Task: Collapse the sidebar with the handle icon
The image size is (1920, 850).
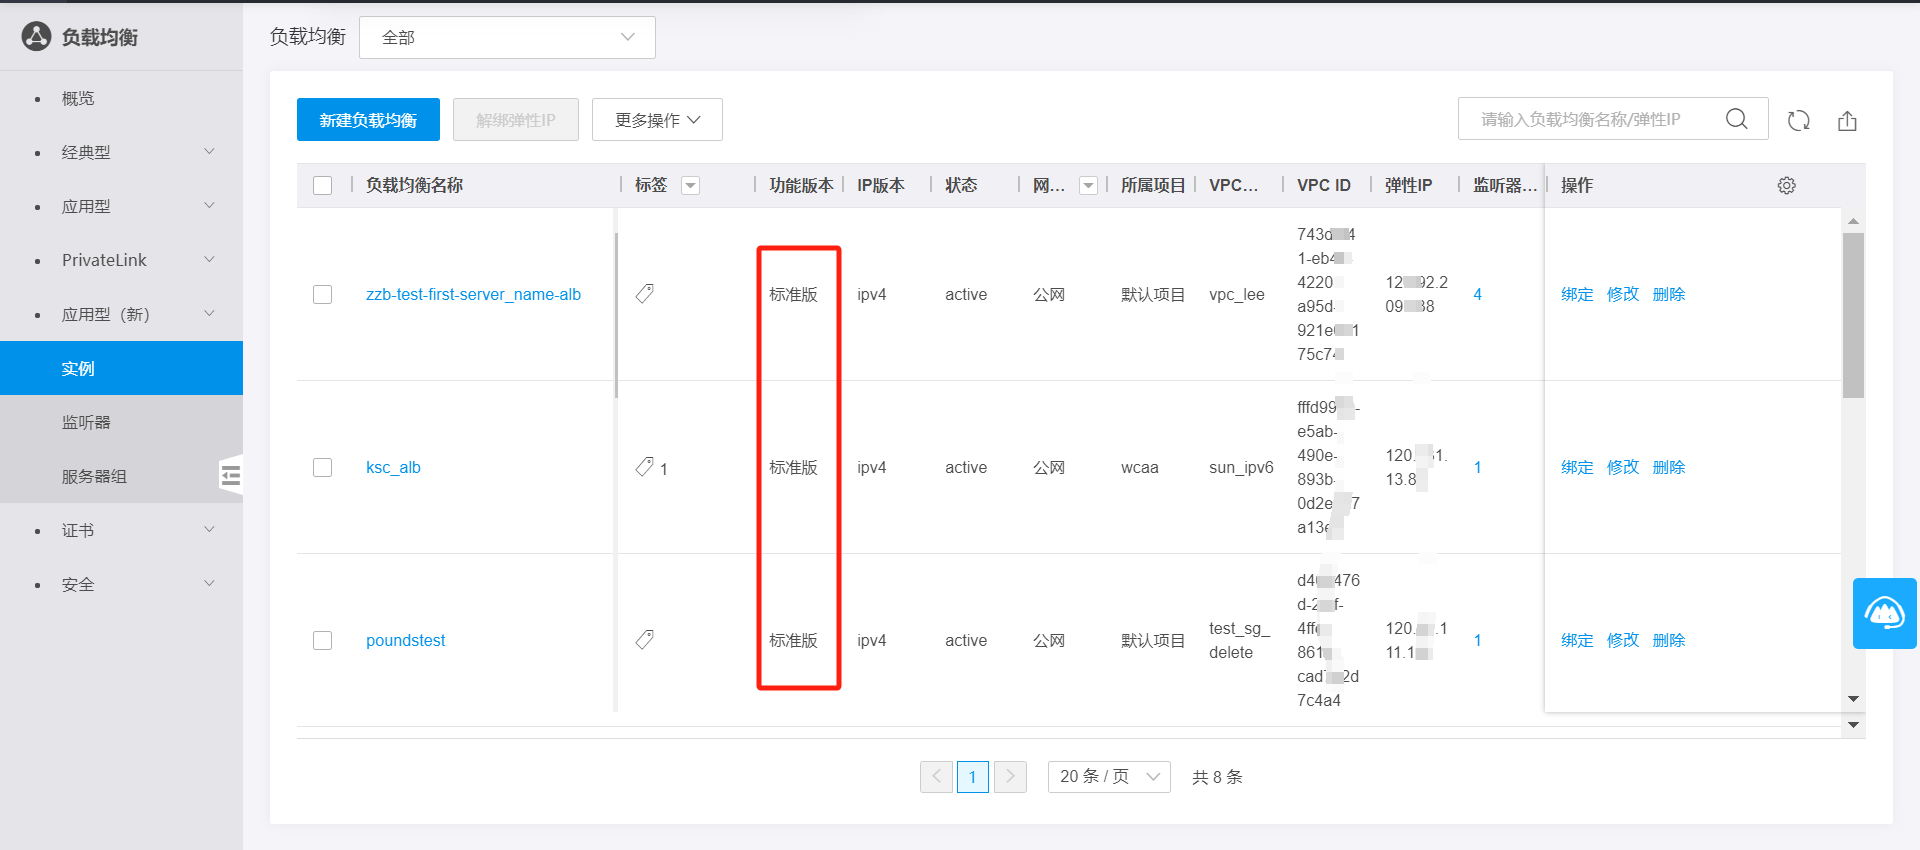Action: 231,475
